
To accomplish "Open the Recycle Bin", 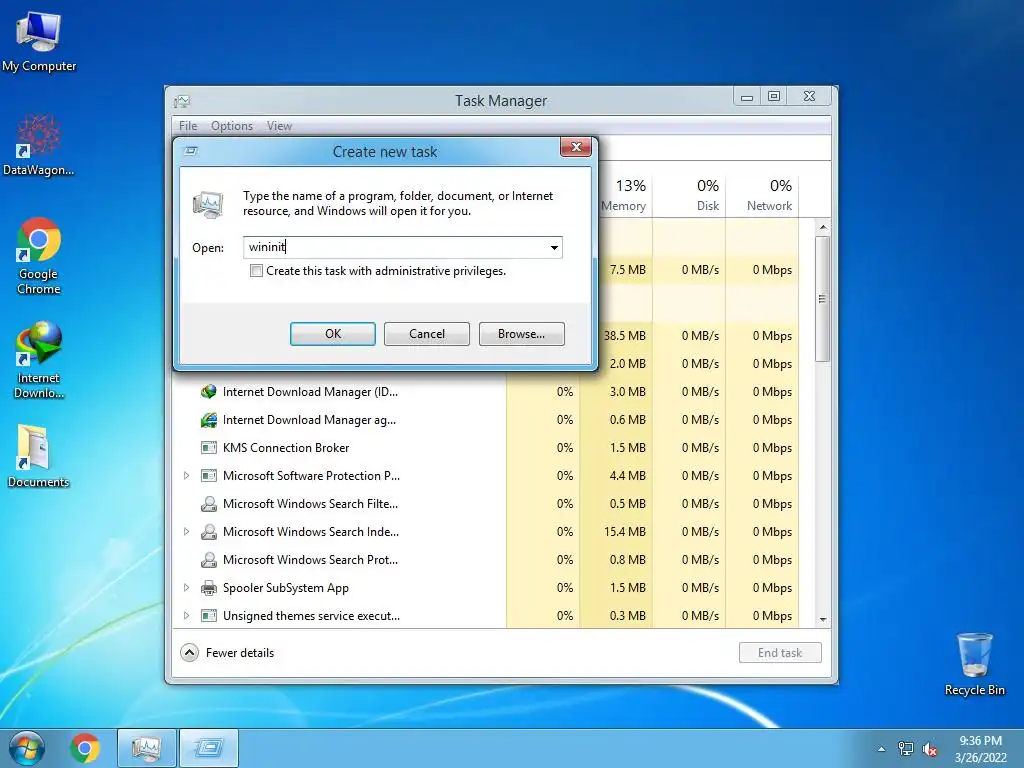I will click(x=974, y=664).
